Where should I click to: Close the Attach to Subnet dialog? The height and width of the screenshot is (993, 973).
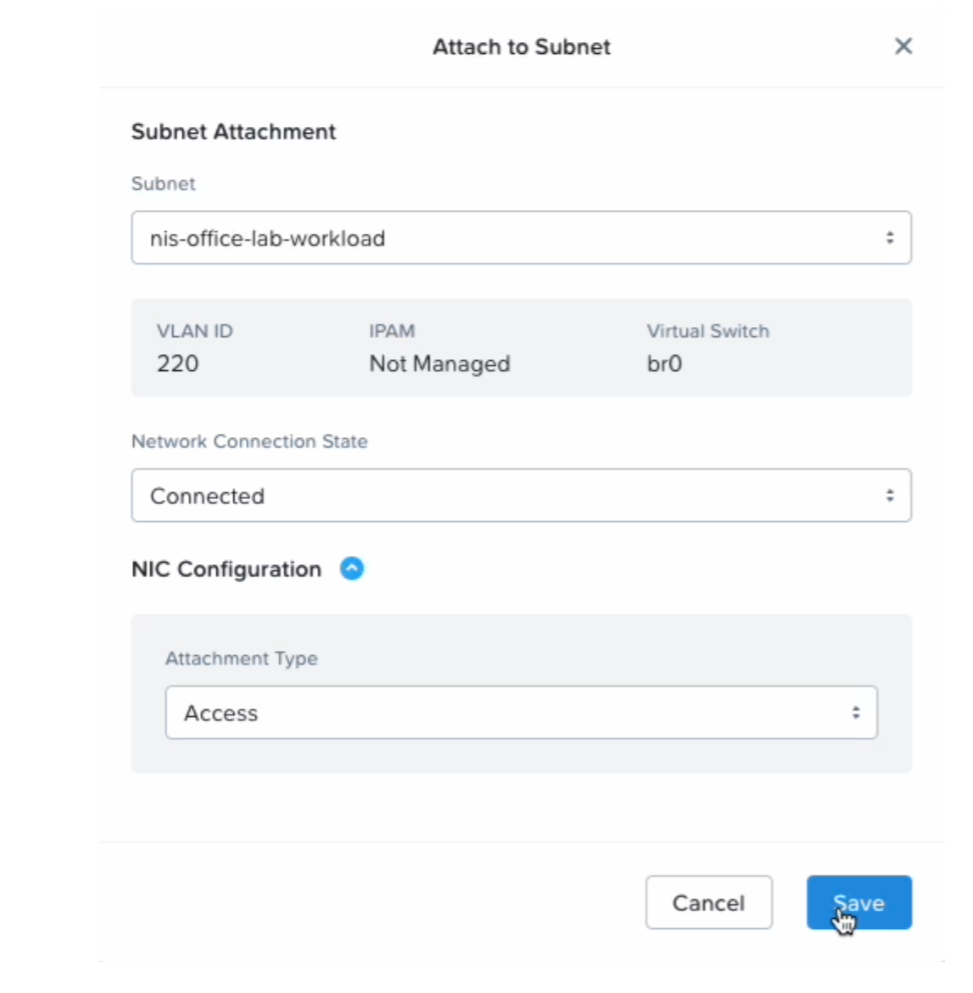(903, 46)
